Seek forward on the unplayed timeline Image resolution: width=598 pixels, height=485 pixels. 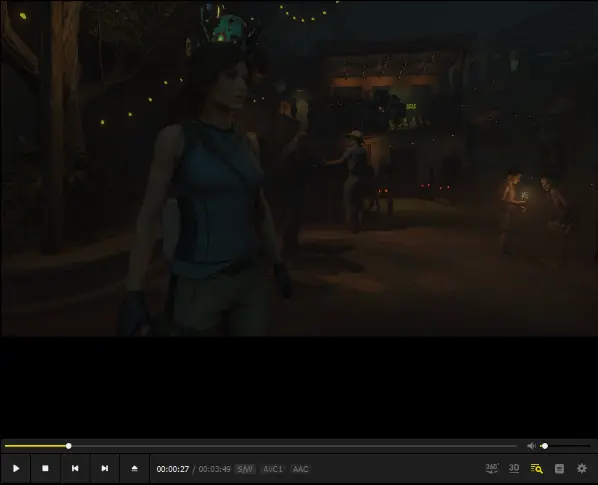pyautogui.click(x=294, y=446)
